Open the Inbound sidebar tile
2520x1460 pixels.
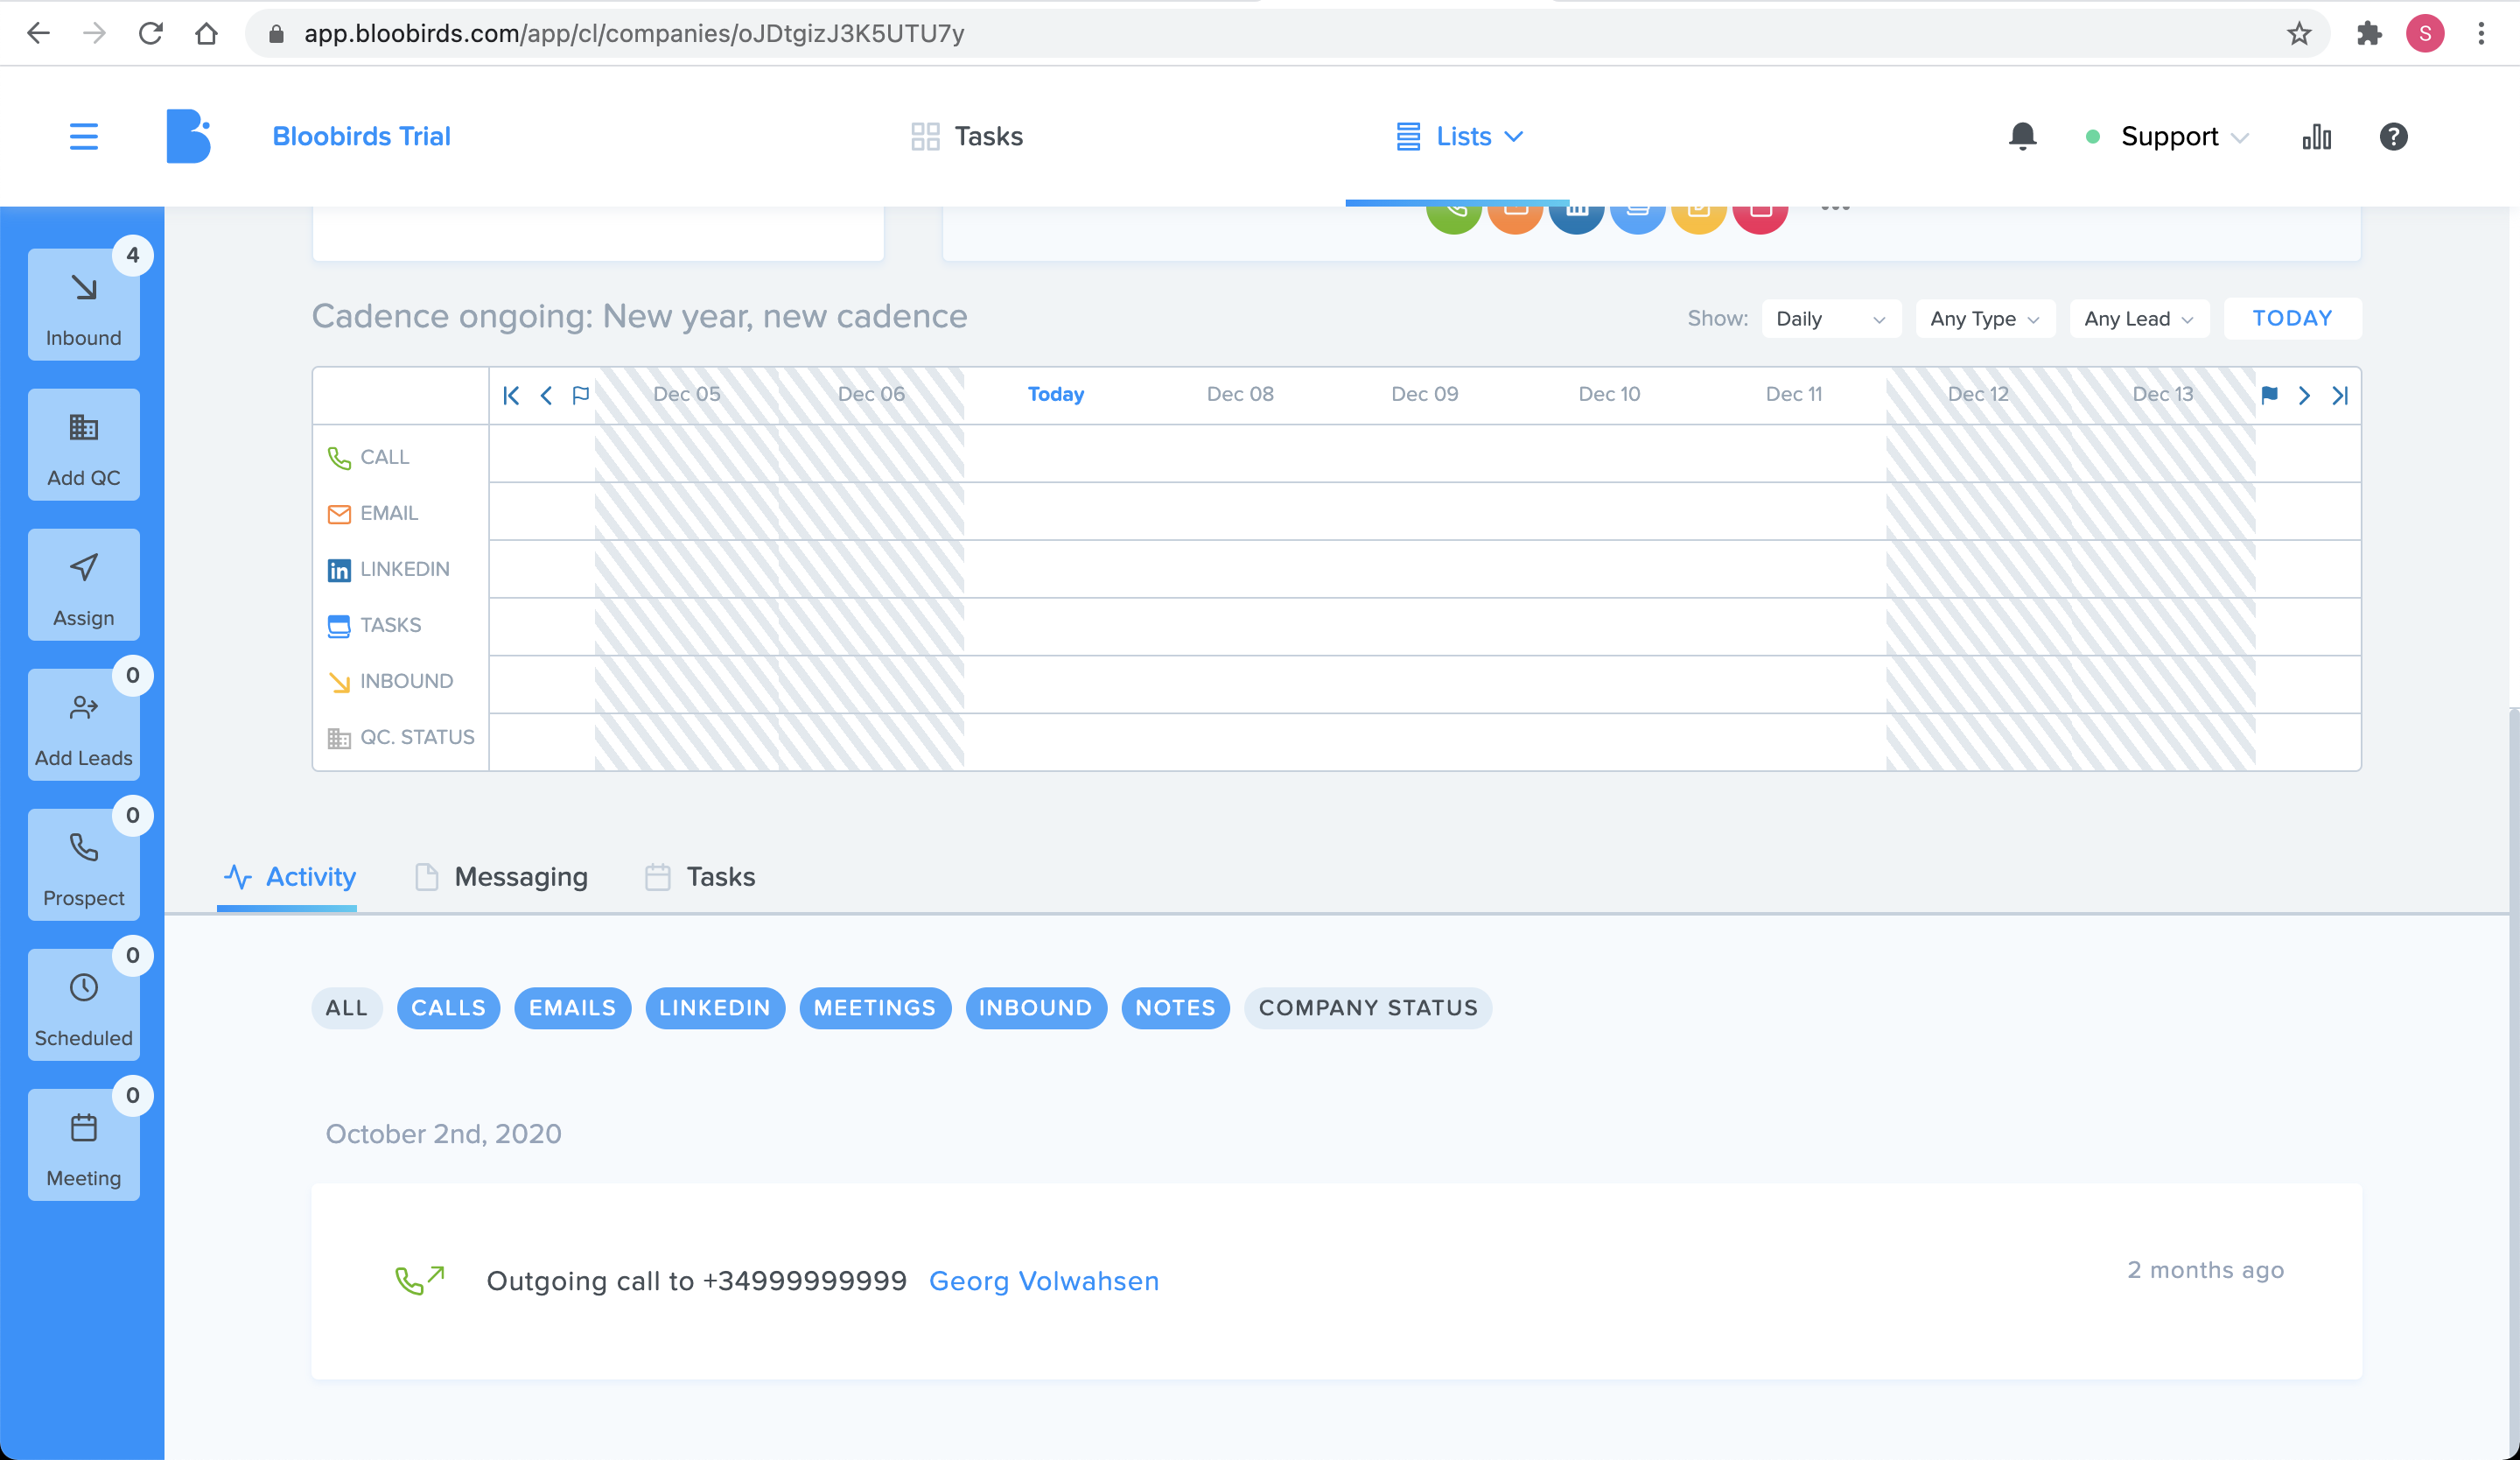(84, 304)
